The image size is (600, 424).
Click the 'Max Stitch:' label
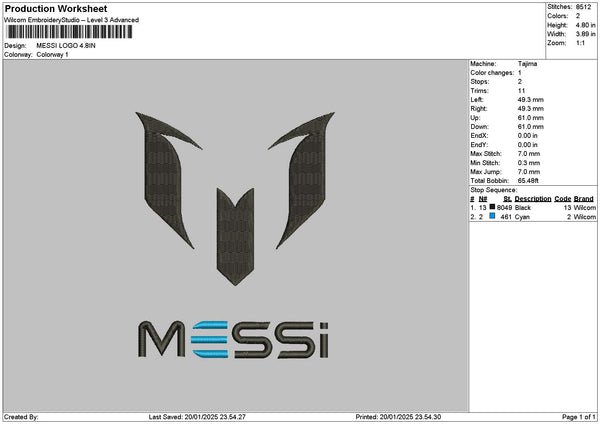(x=486, y=154)
